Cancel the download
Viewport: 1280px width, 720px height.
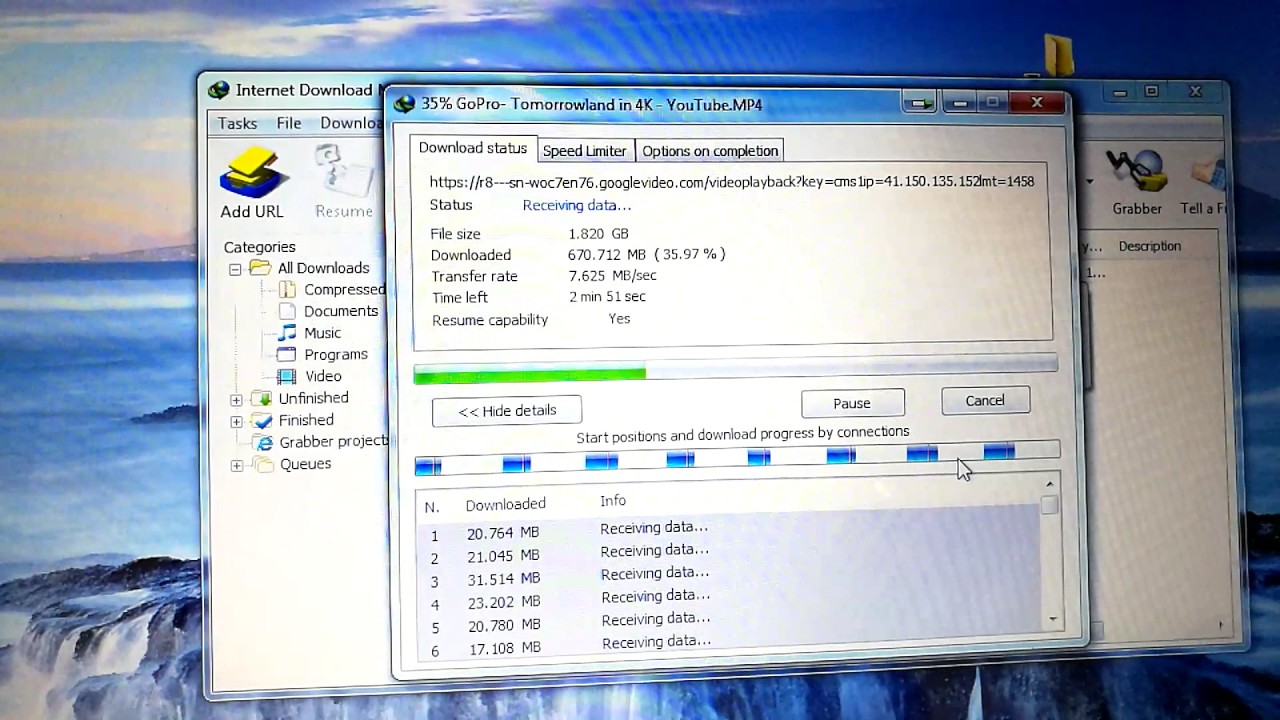pos(985,400)
